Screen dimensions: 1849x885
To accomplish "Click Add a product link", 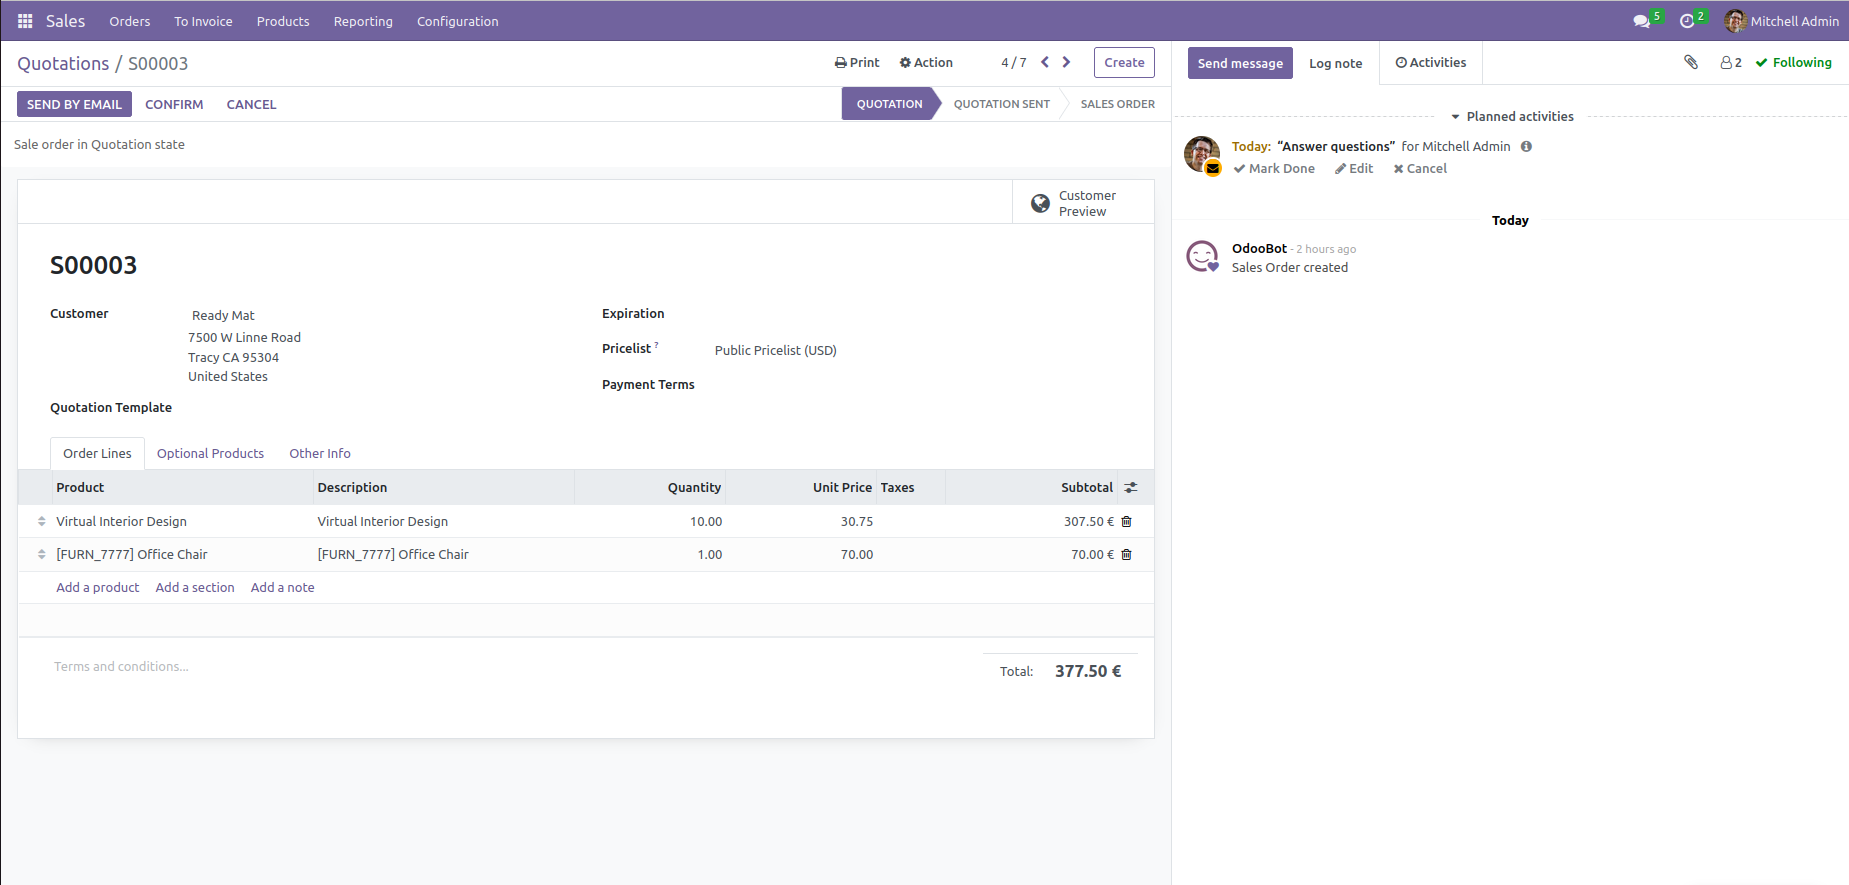I will 98,587.
